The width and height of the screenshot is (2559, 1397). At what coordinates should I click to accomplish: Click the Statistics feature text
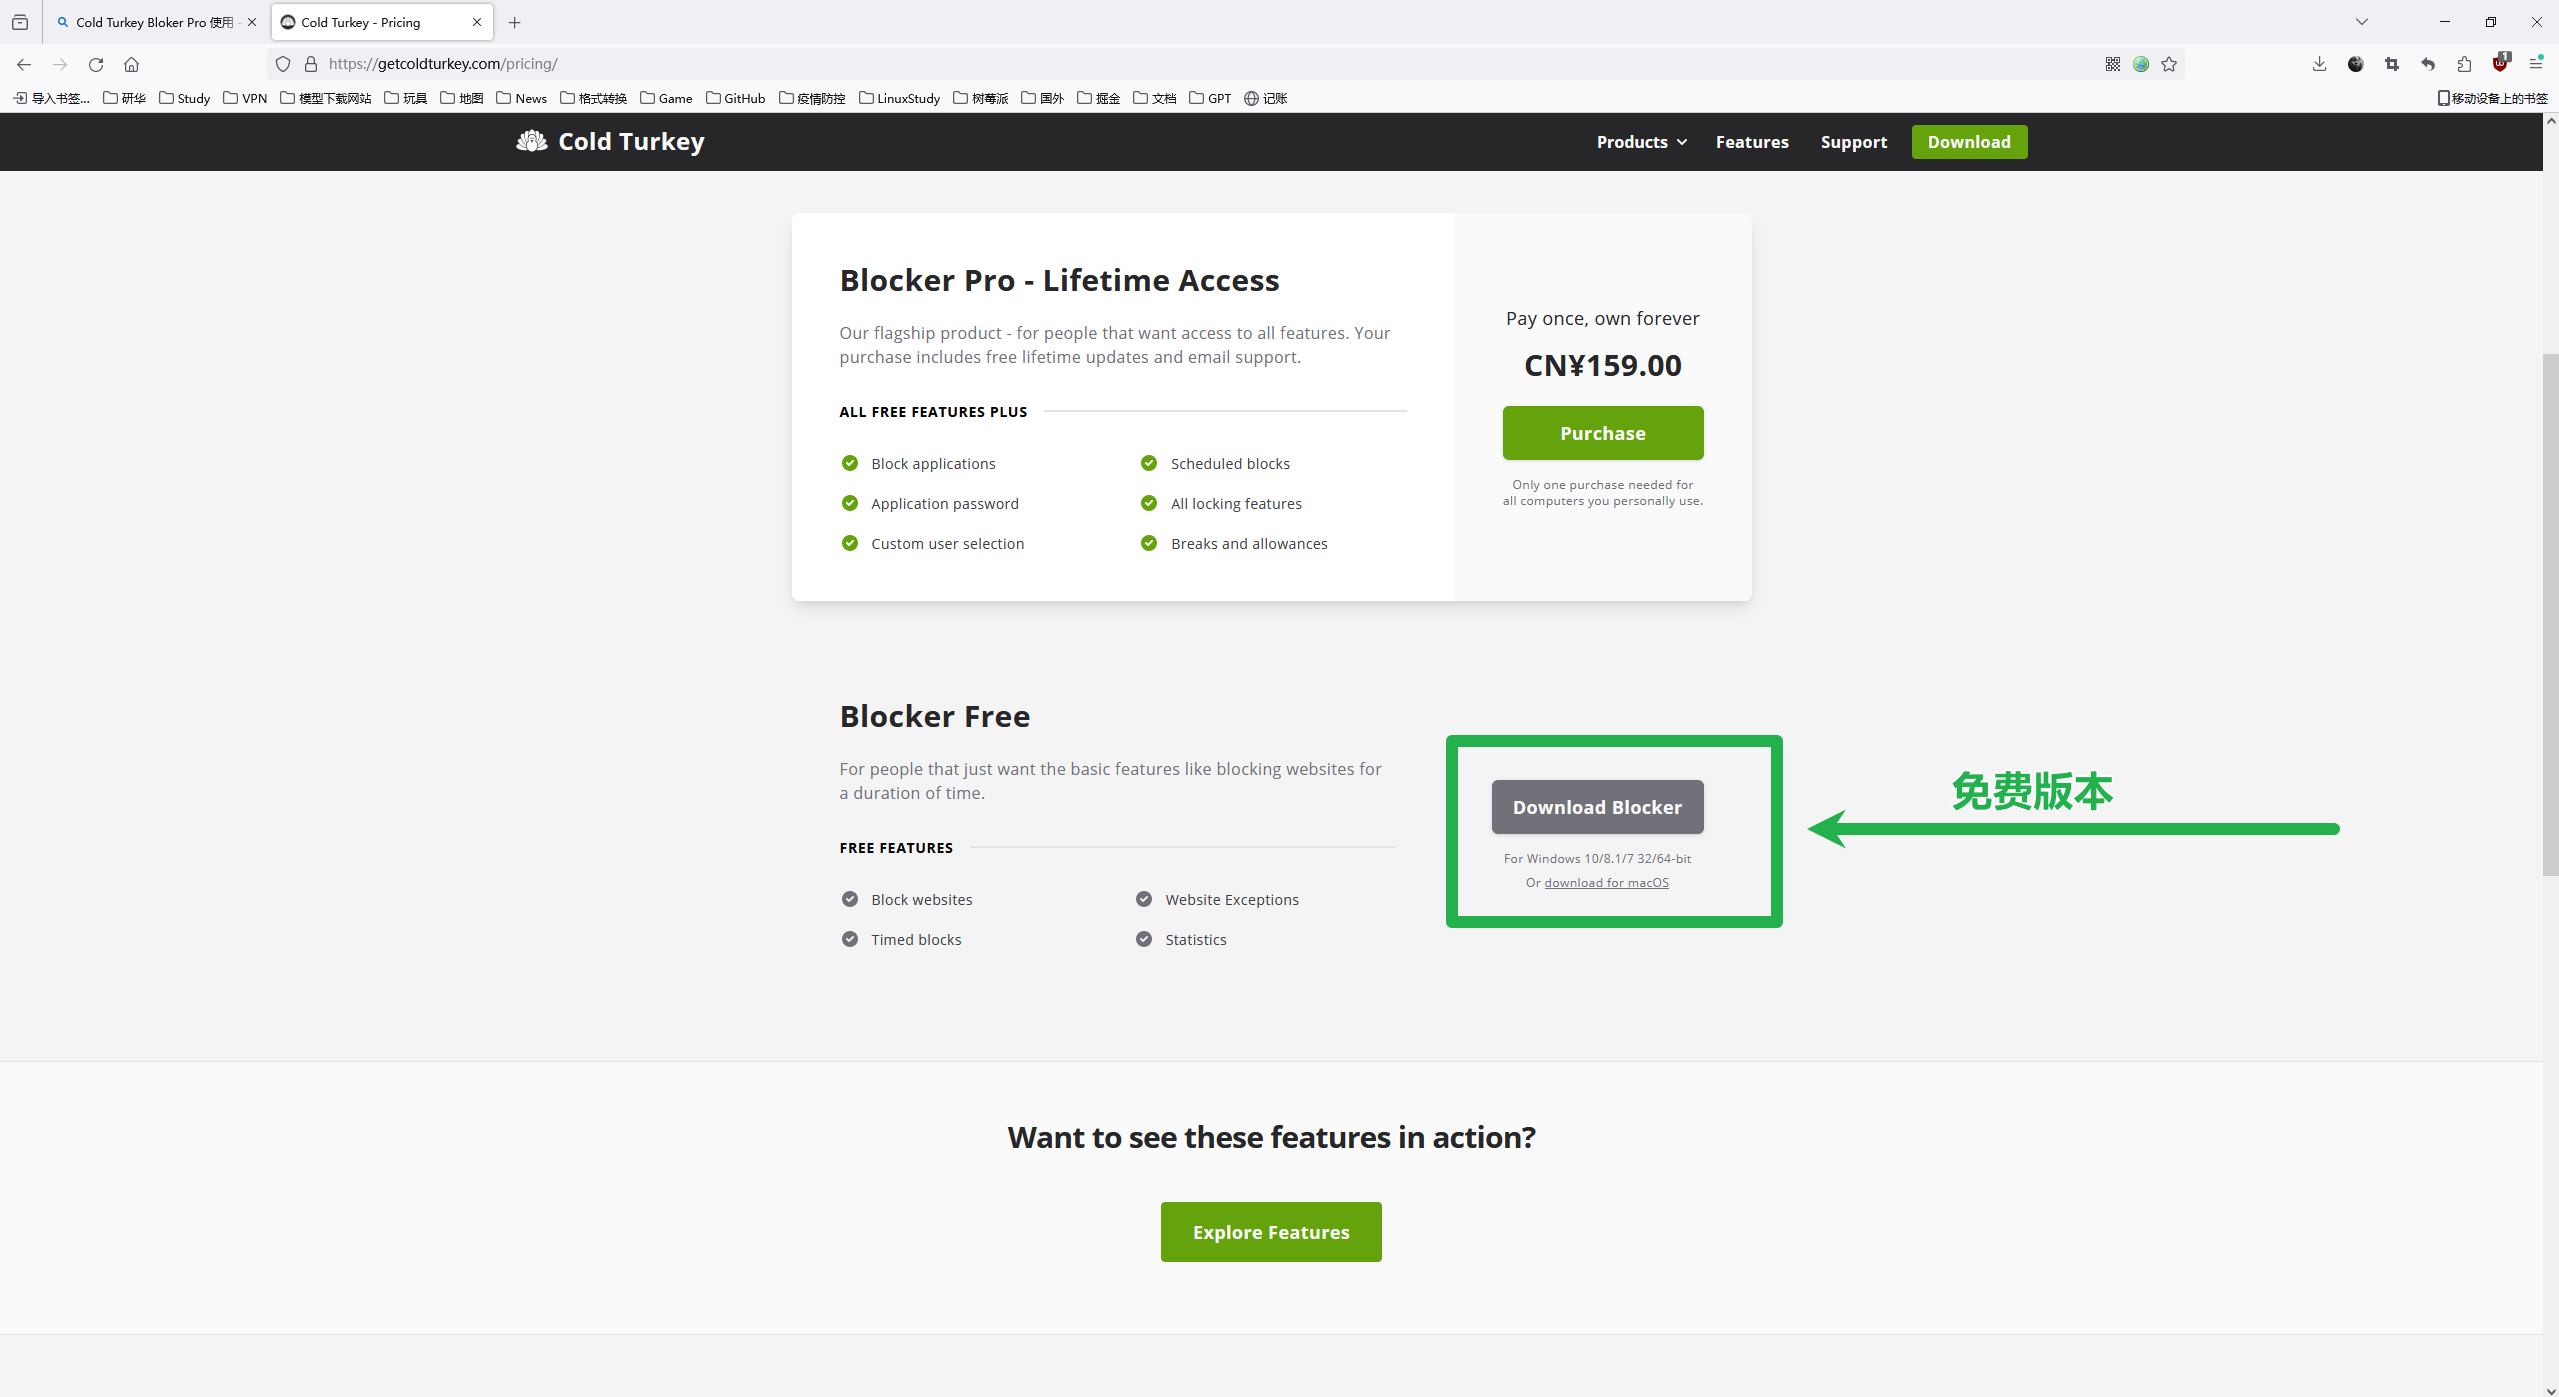click(x=1195, y=940)
